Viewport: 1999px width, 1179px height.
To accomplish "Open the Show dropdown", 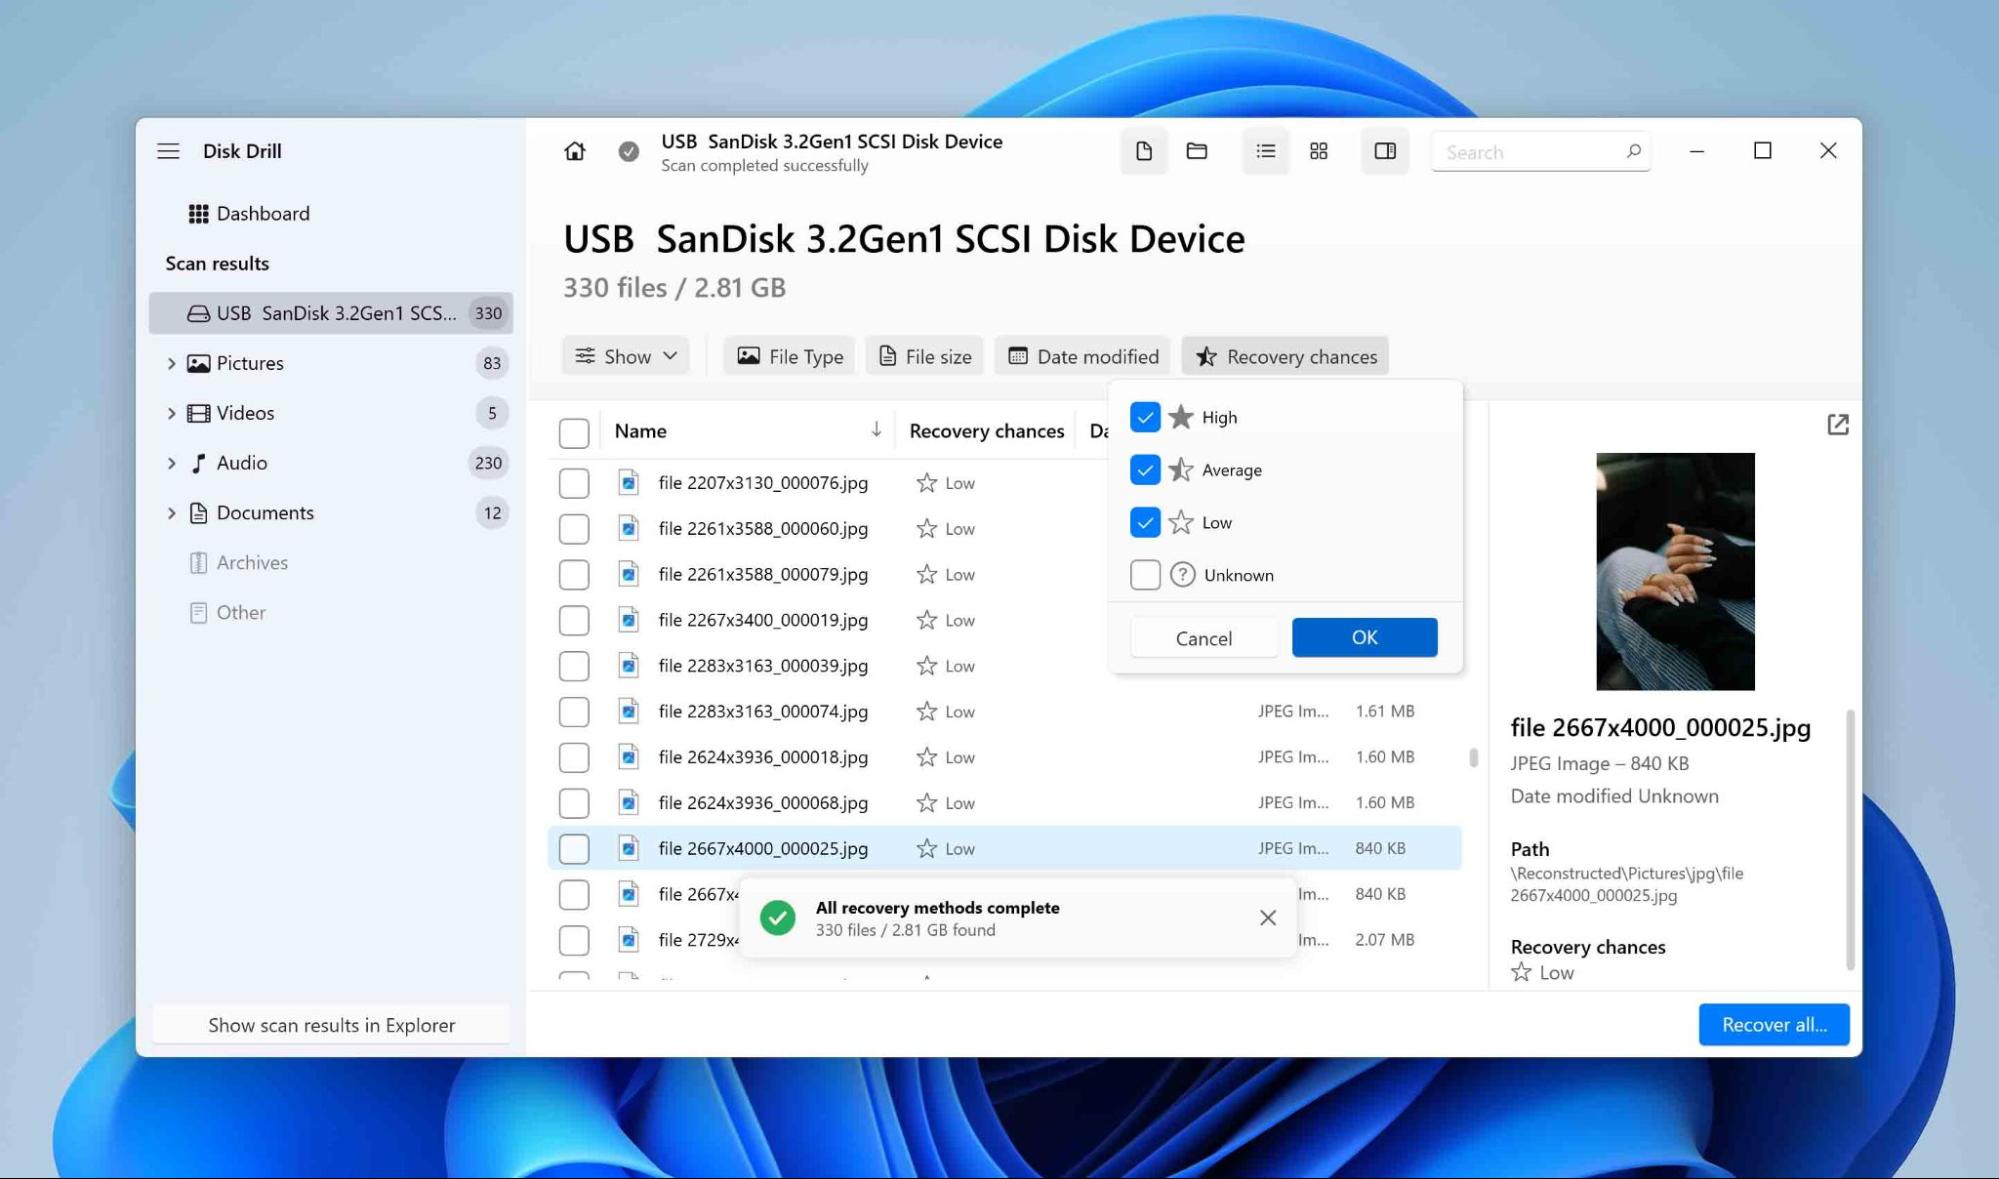I will click(625, 355).
